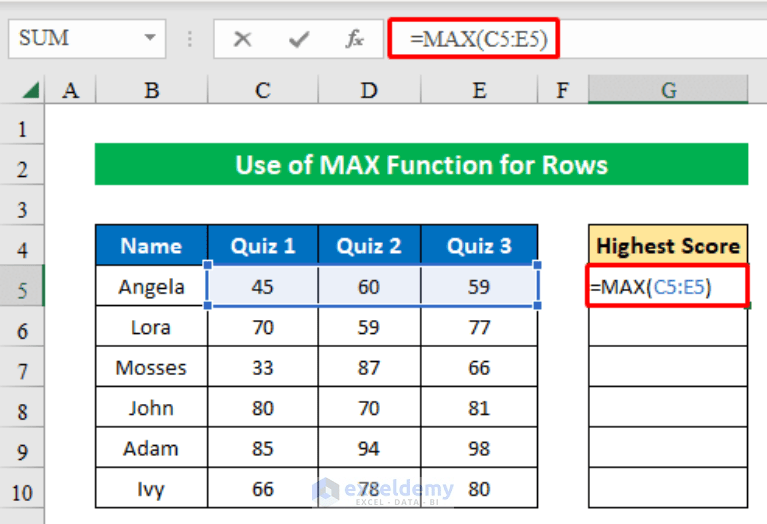
Task: Select column G header
Action: point(668,90)
